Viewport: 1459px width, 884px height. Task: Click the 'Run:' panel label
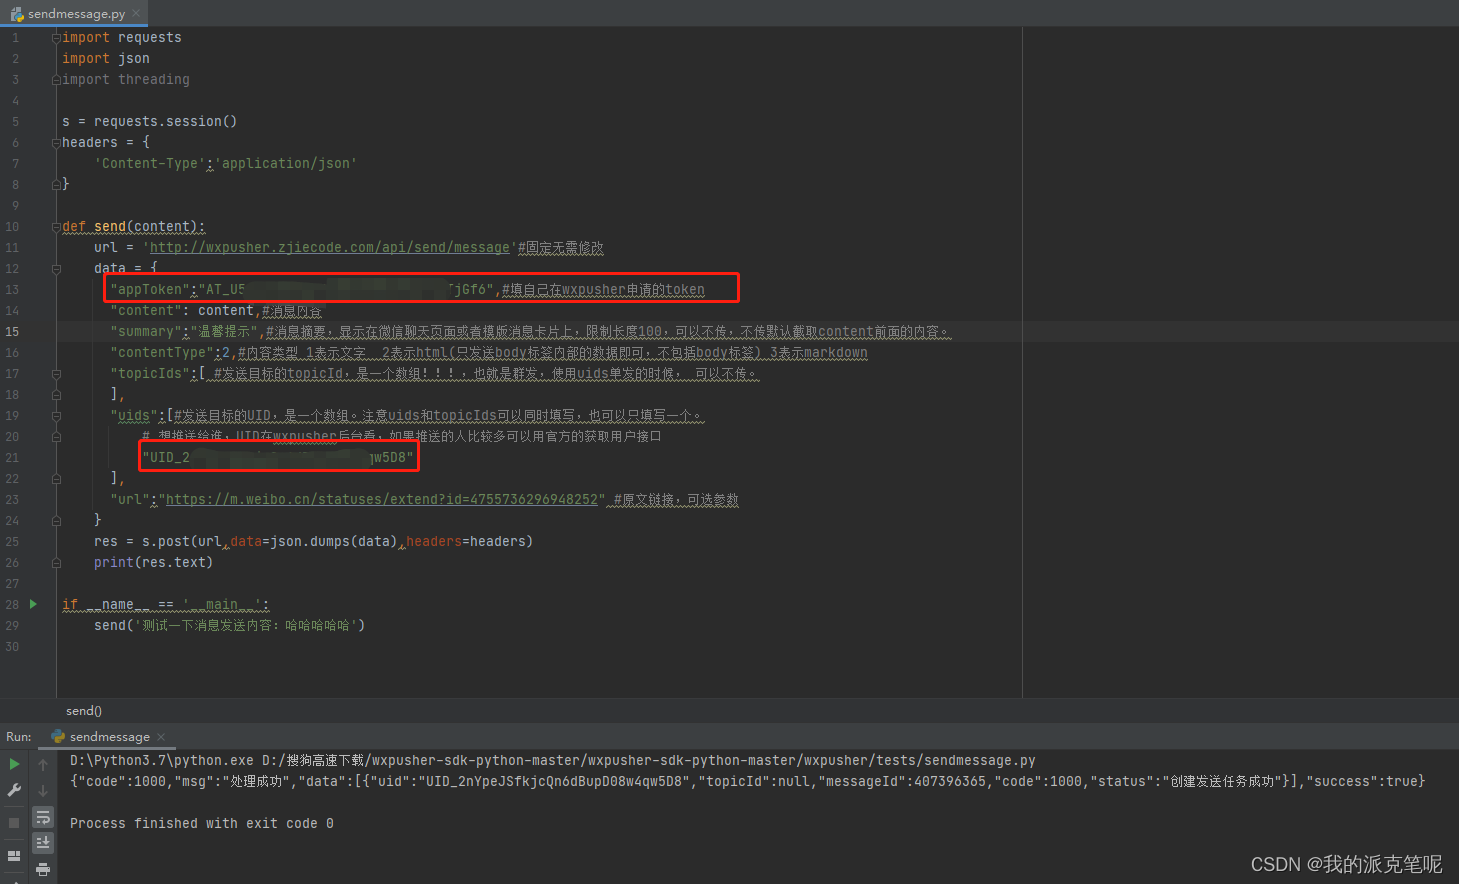click(19, 737)
